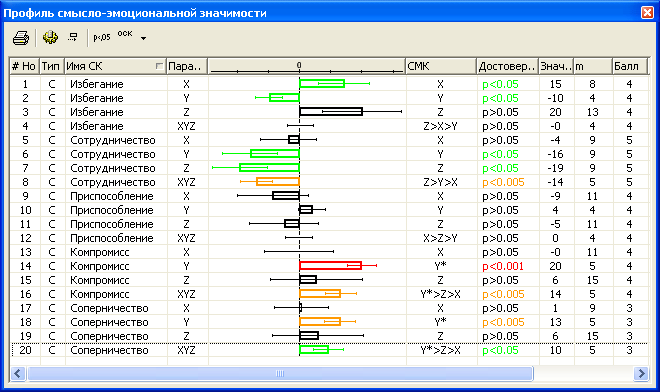Select the 'Соперничество' name in row 20
This screenshot has width=660, height=392.
pos(109,350)
